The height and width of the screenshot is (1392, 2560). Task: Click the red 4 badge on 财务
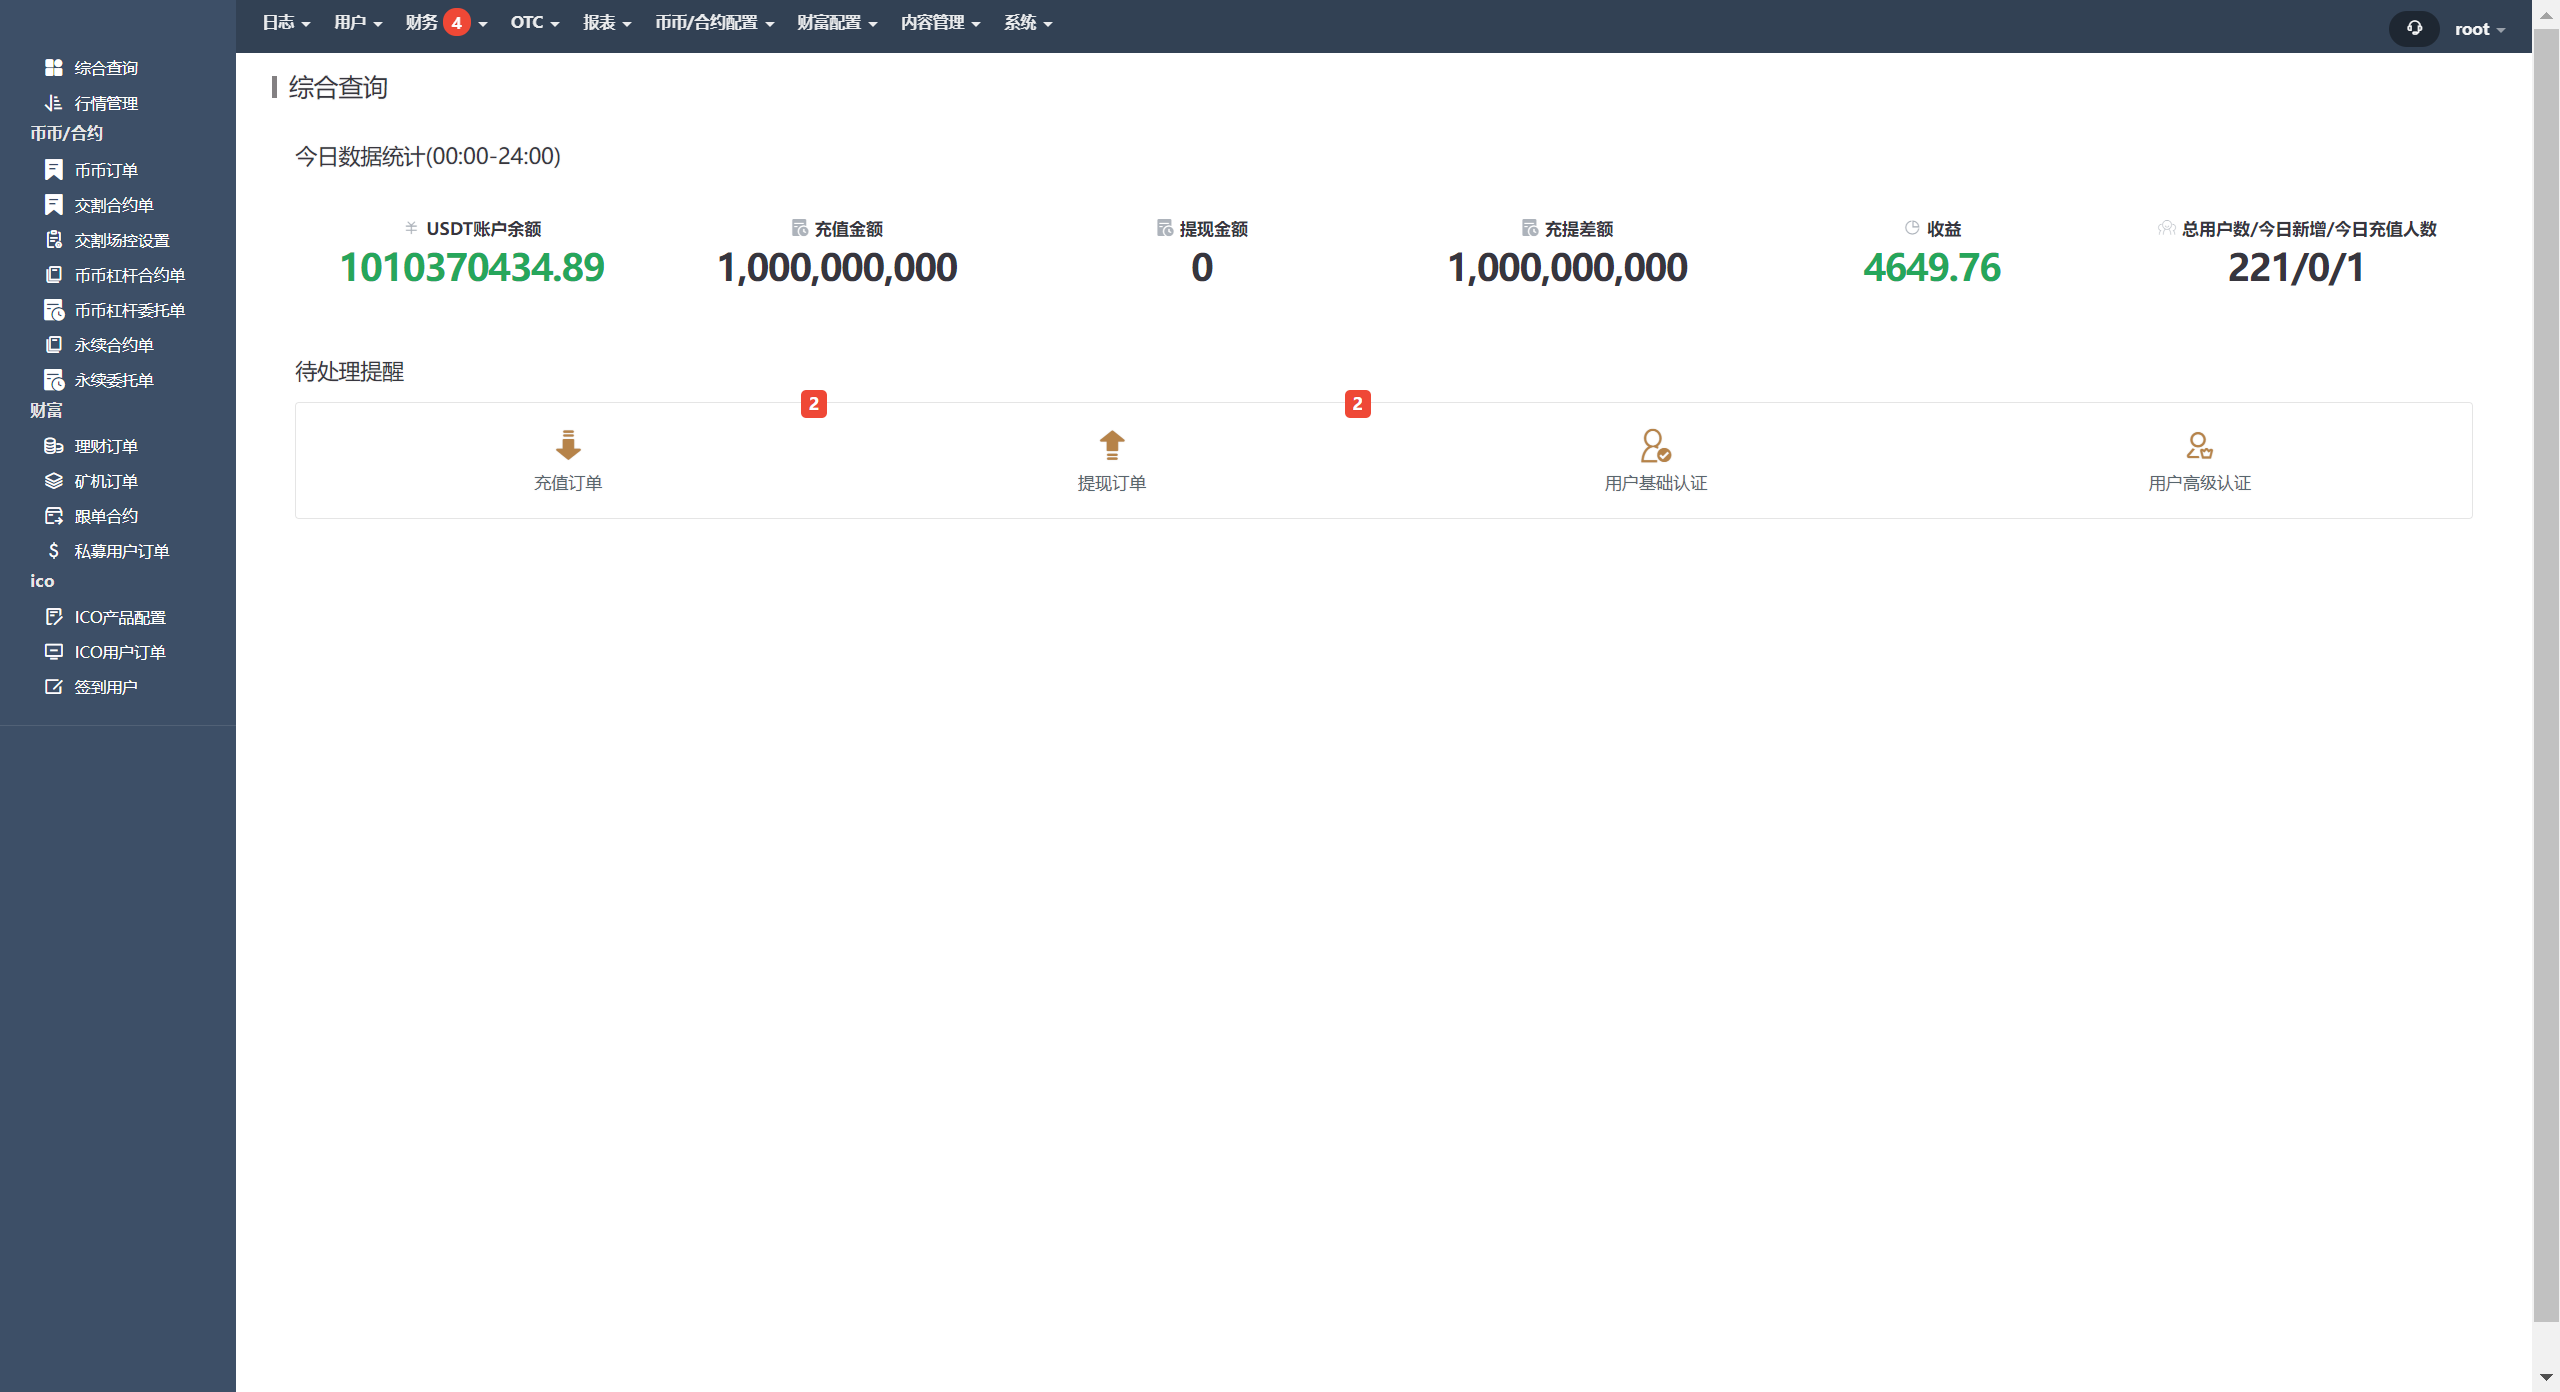click(x=457, y=23)
